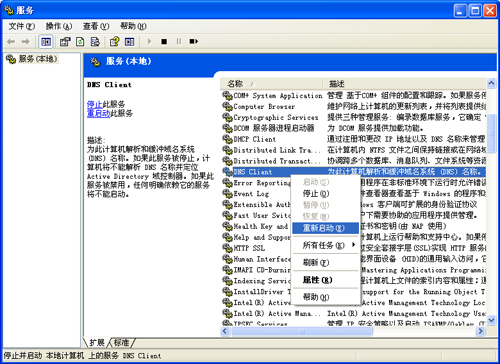Click the 重启动 link to restart the service

98,113
